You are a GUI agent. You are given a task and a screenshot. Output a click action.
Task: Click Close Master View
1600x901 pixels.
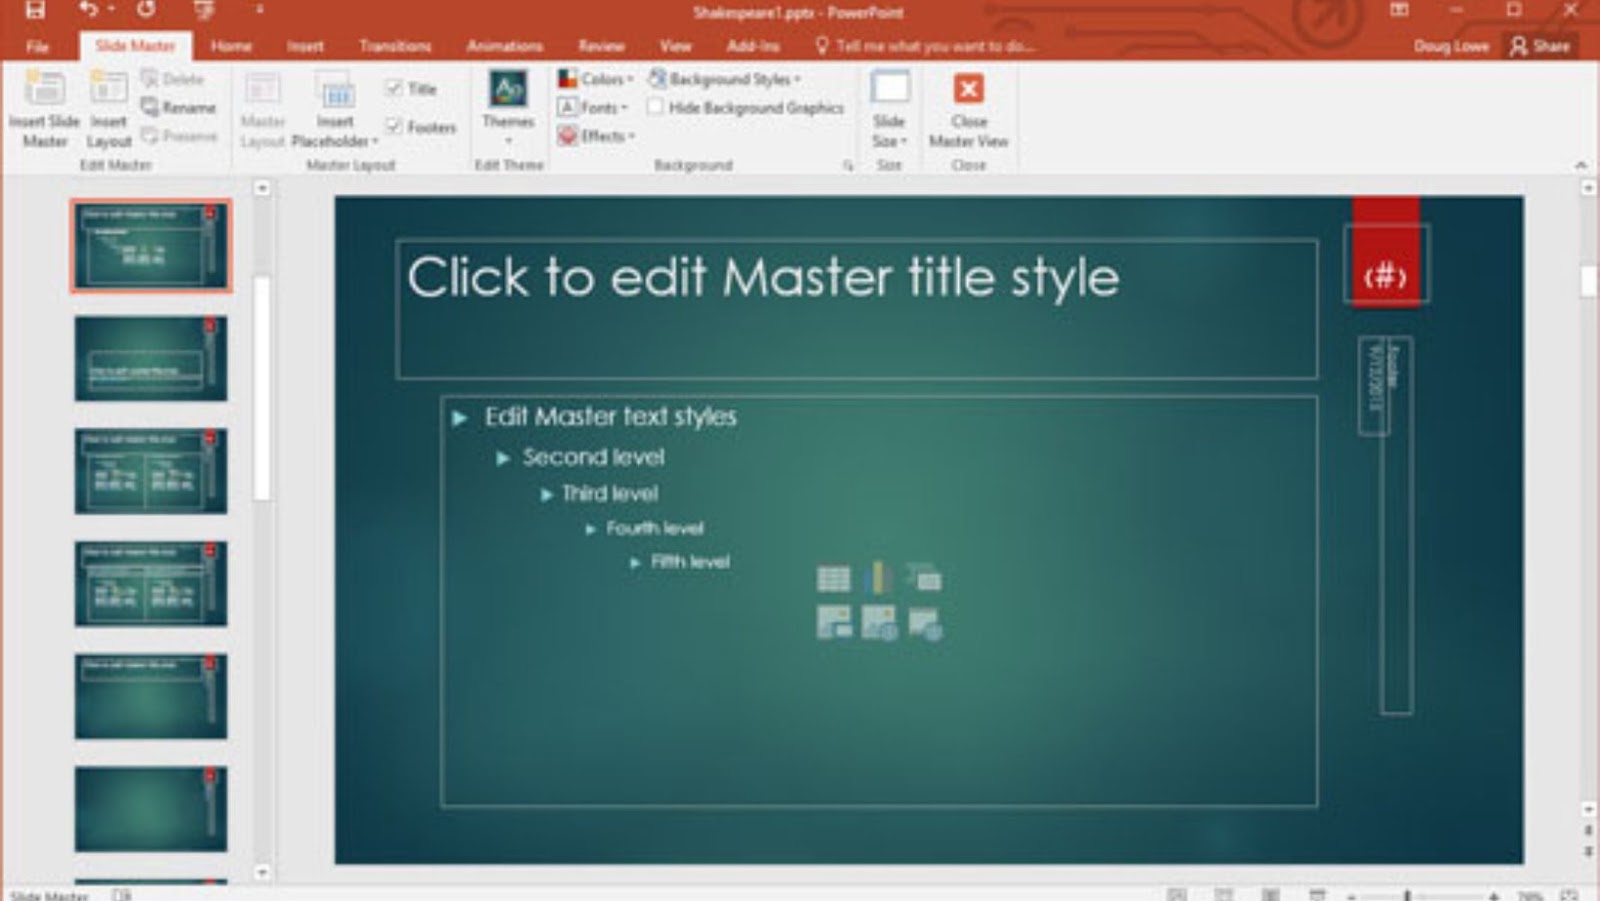[x=967, y=110]
